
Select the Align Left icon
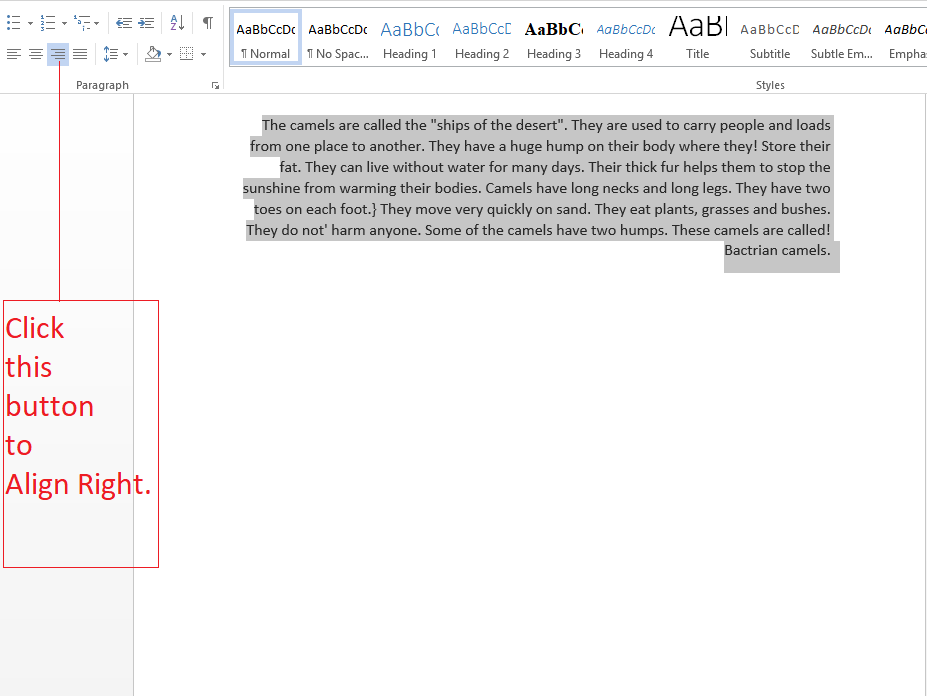[14, 54]
